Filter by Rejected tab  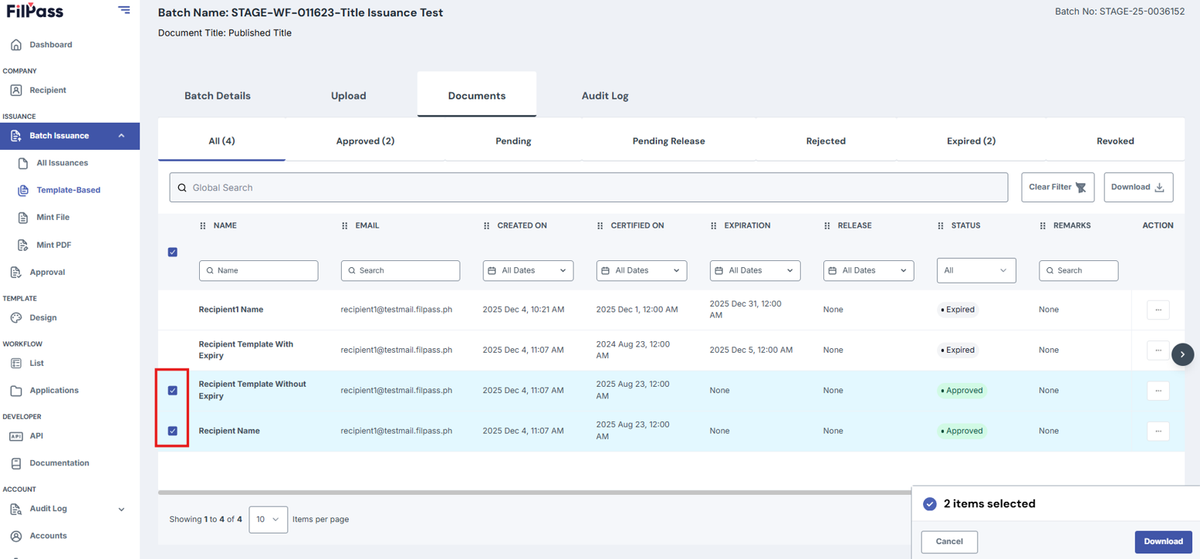click(826, 141)
